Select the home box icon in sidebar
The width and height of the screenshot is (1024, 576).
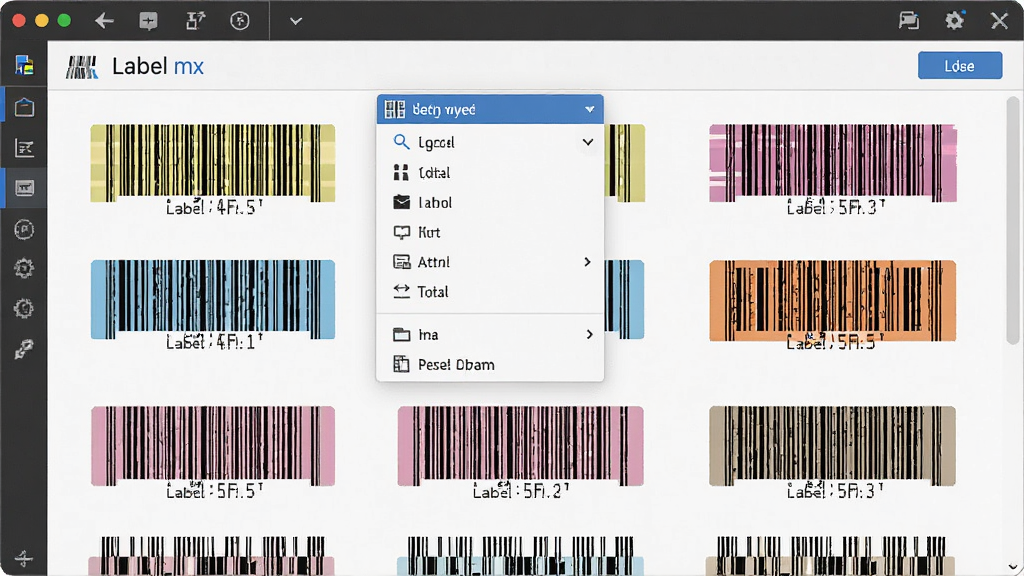click(24, 106)
